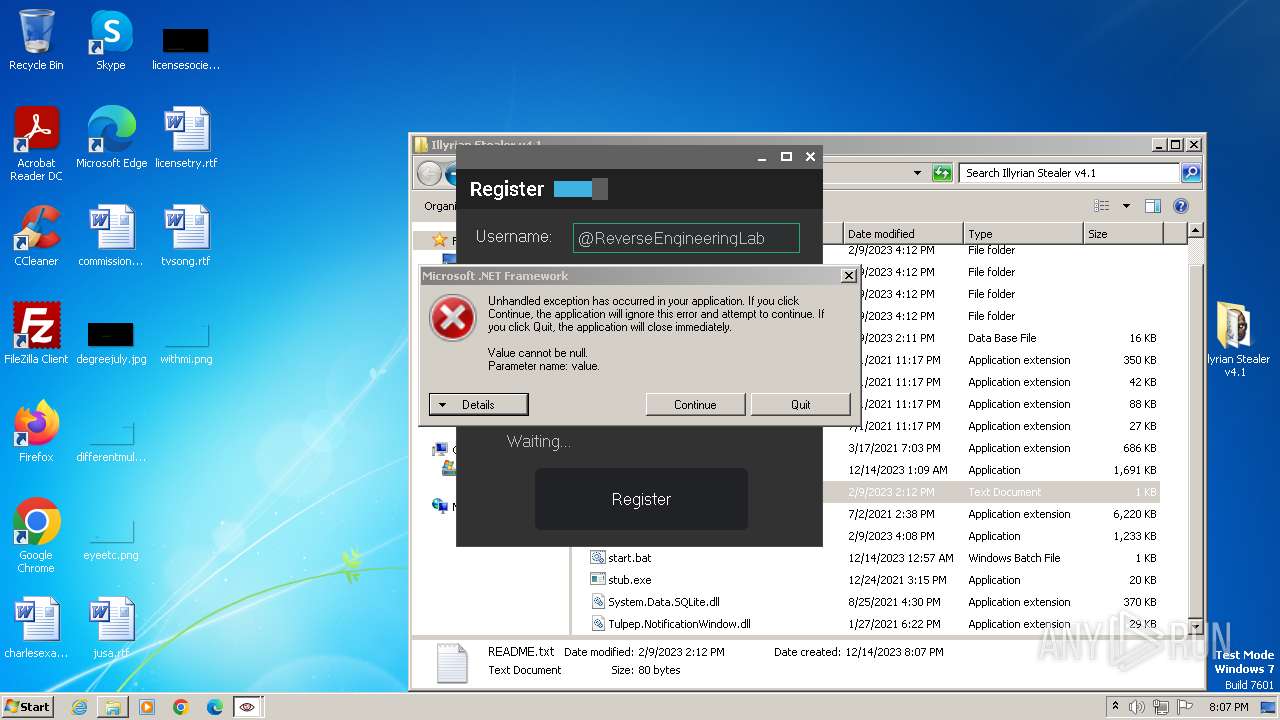Screen dimensions: 1280x720
Task: Click the Username input field
Action: tap(686, 238)
